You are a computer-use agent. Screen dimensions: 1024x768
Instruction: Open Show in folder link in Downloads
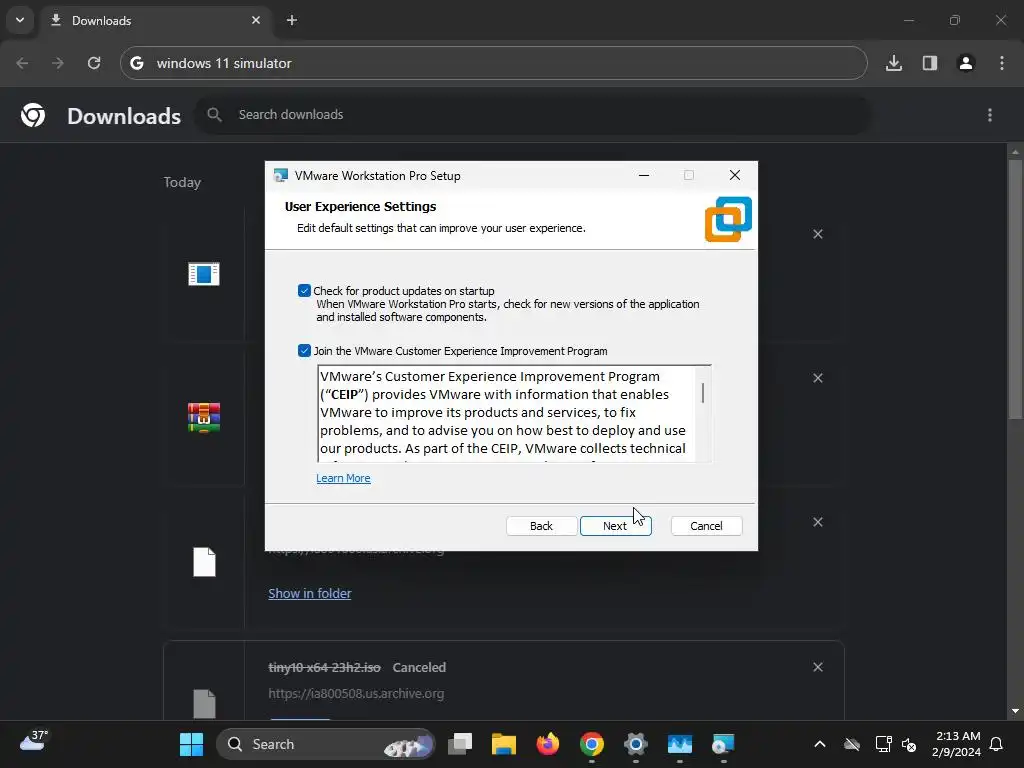(310, 593)
